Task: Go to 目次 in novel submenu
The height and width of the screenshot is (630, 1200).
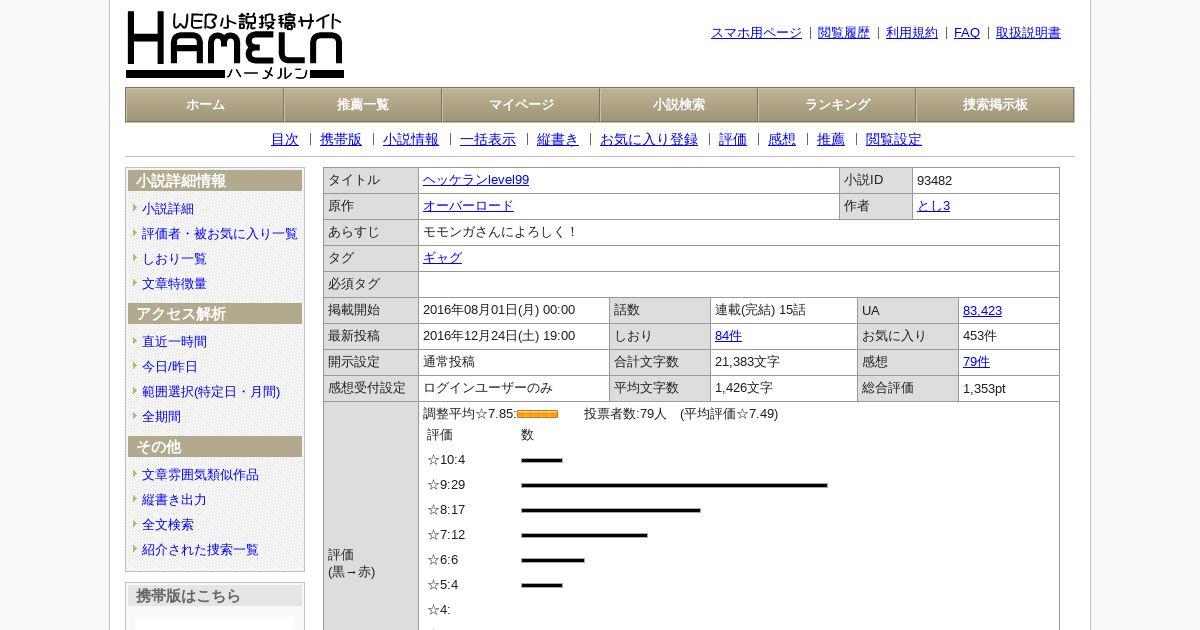Action: [x=285, y=140]
